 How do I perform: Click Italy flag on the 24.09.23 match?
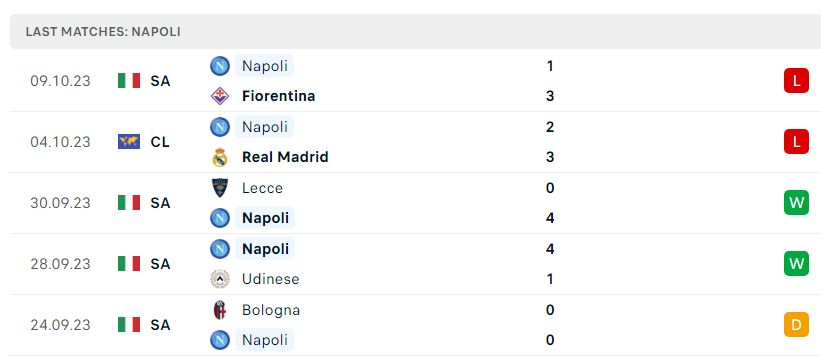coord(129,325)
